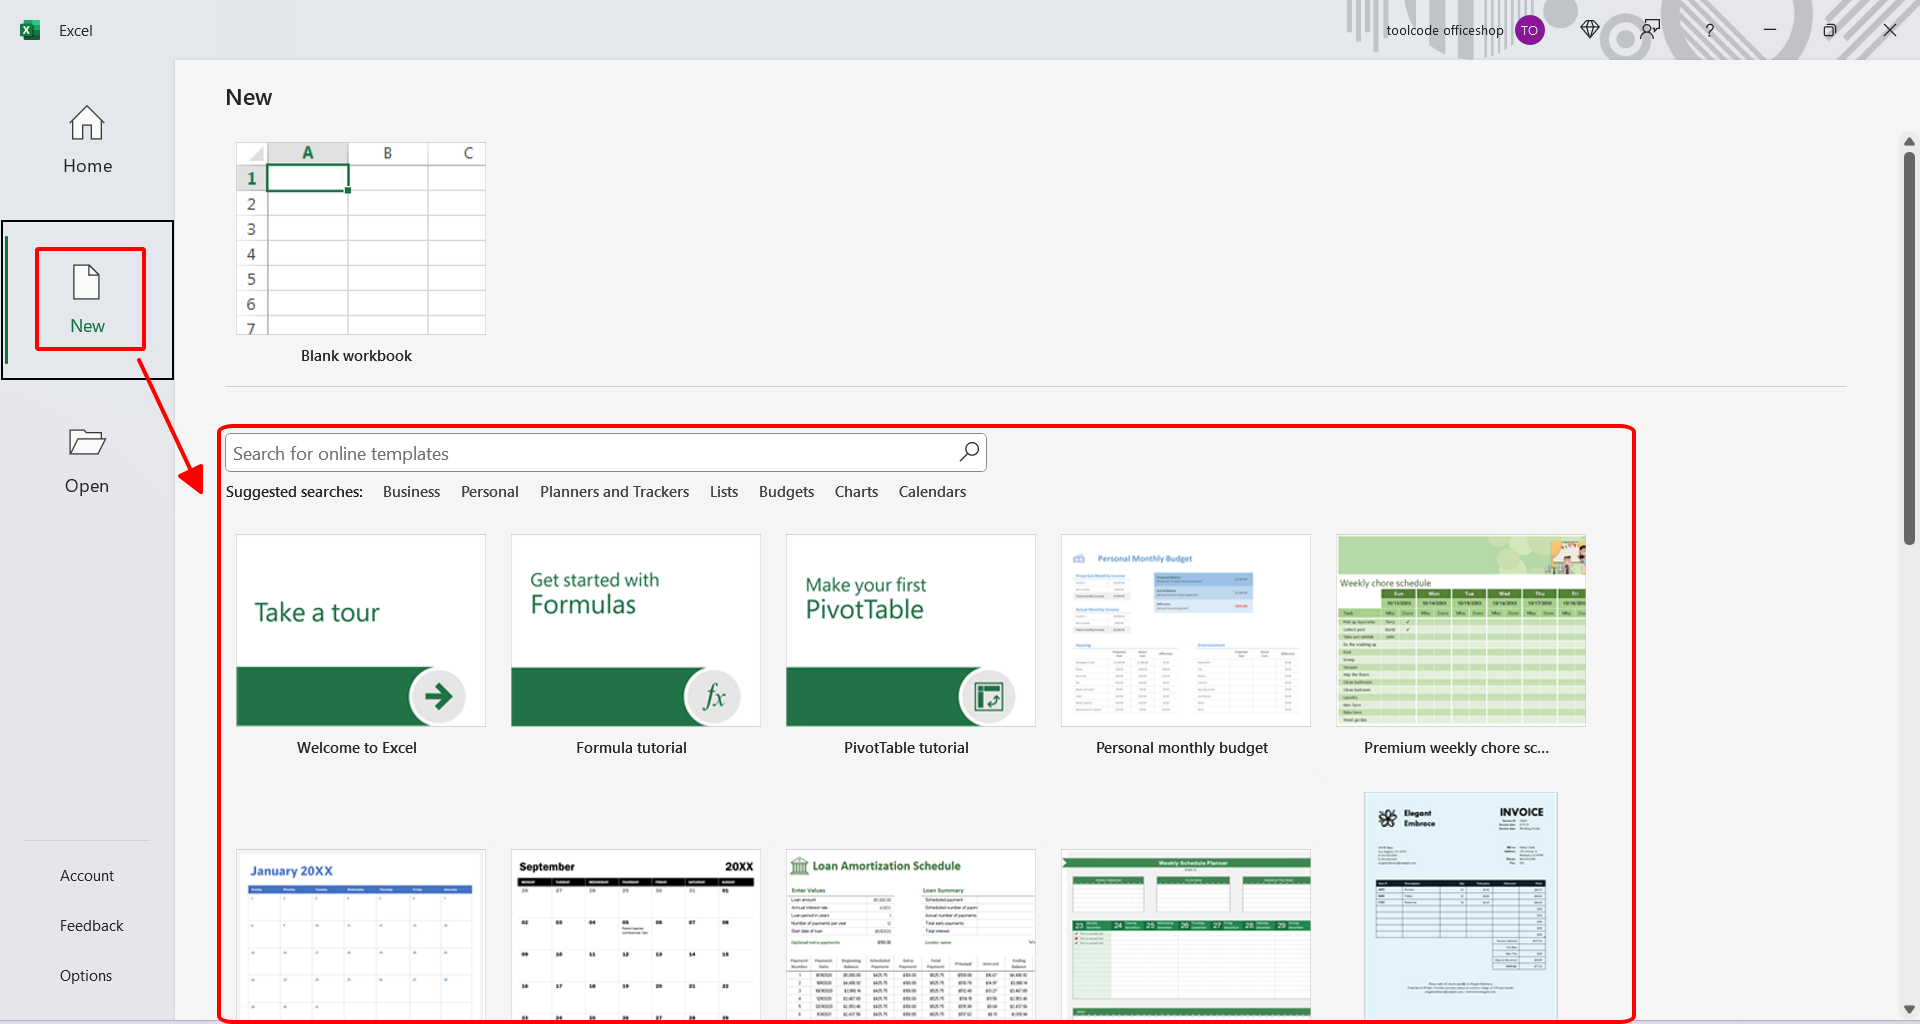Screen dimensions: 1920x1024
Task: Close the Excel window
Action: (x=1890, y=30)
